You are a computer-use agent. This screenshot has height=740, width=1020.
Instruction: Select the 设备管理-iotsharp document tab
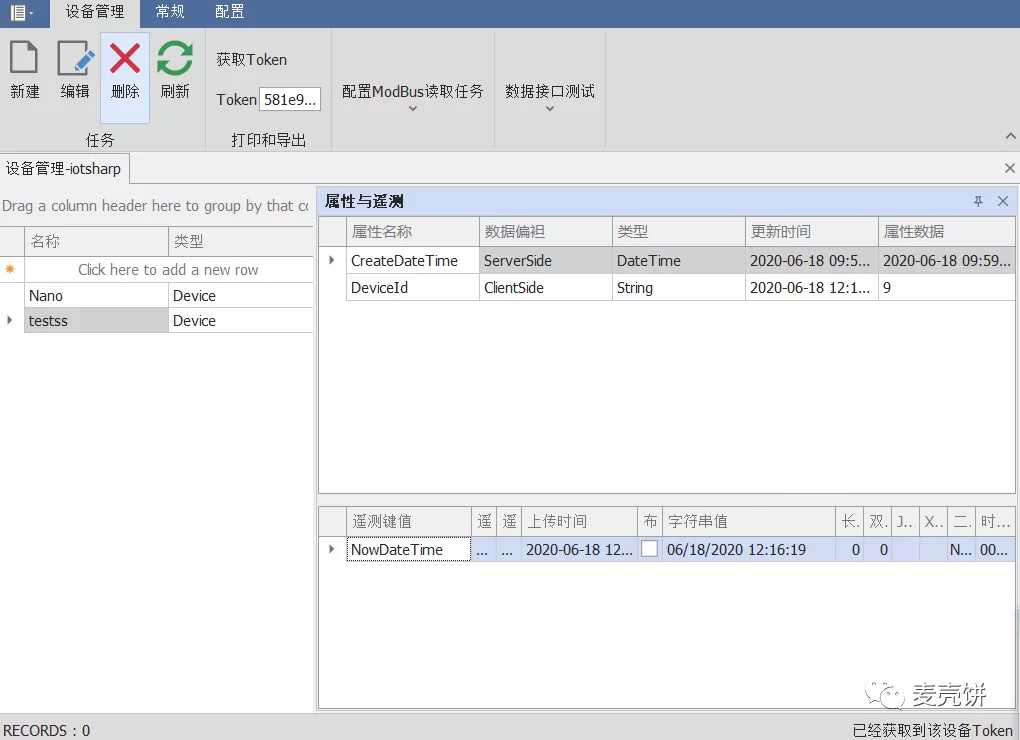pos(64,168)
